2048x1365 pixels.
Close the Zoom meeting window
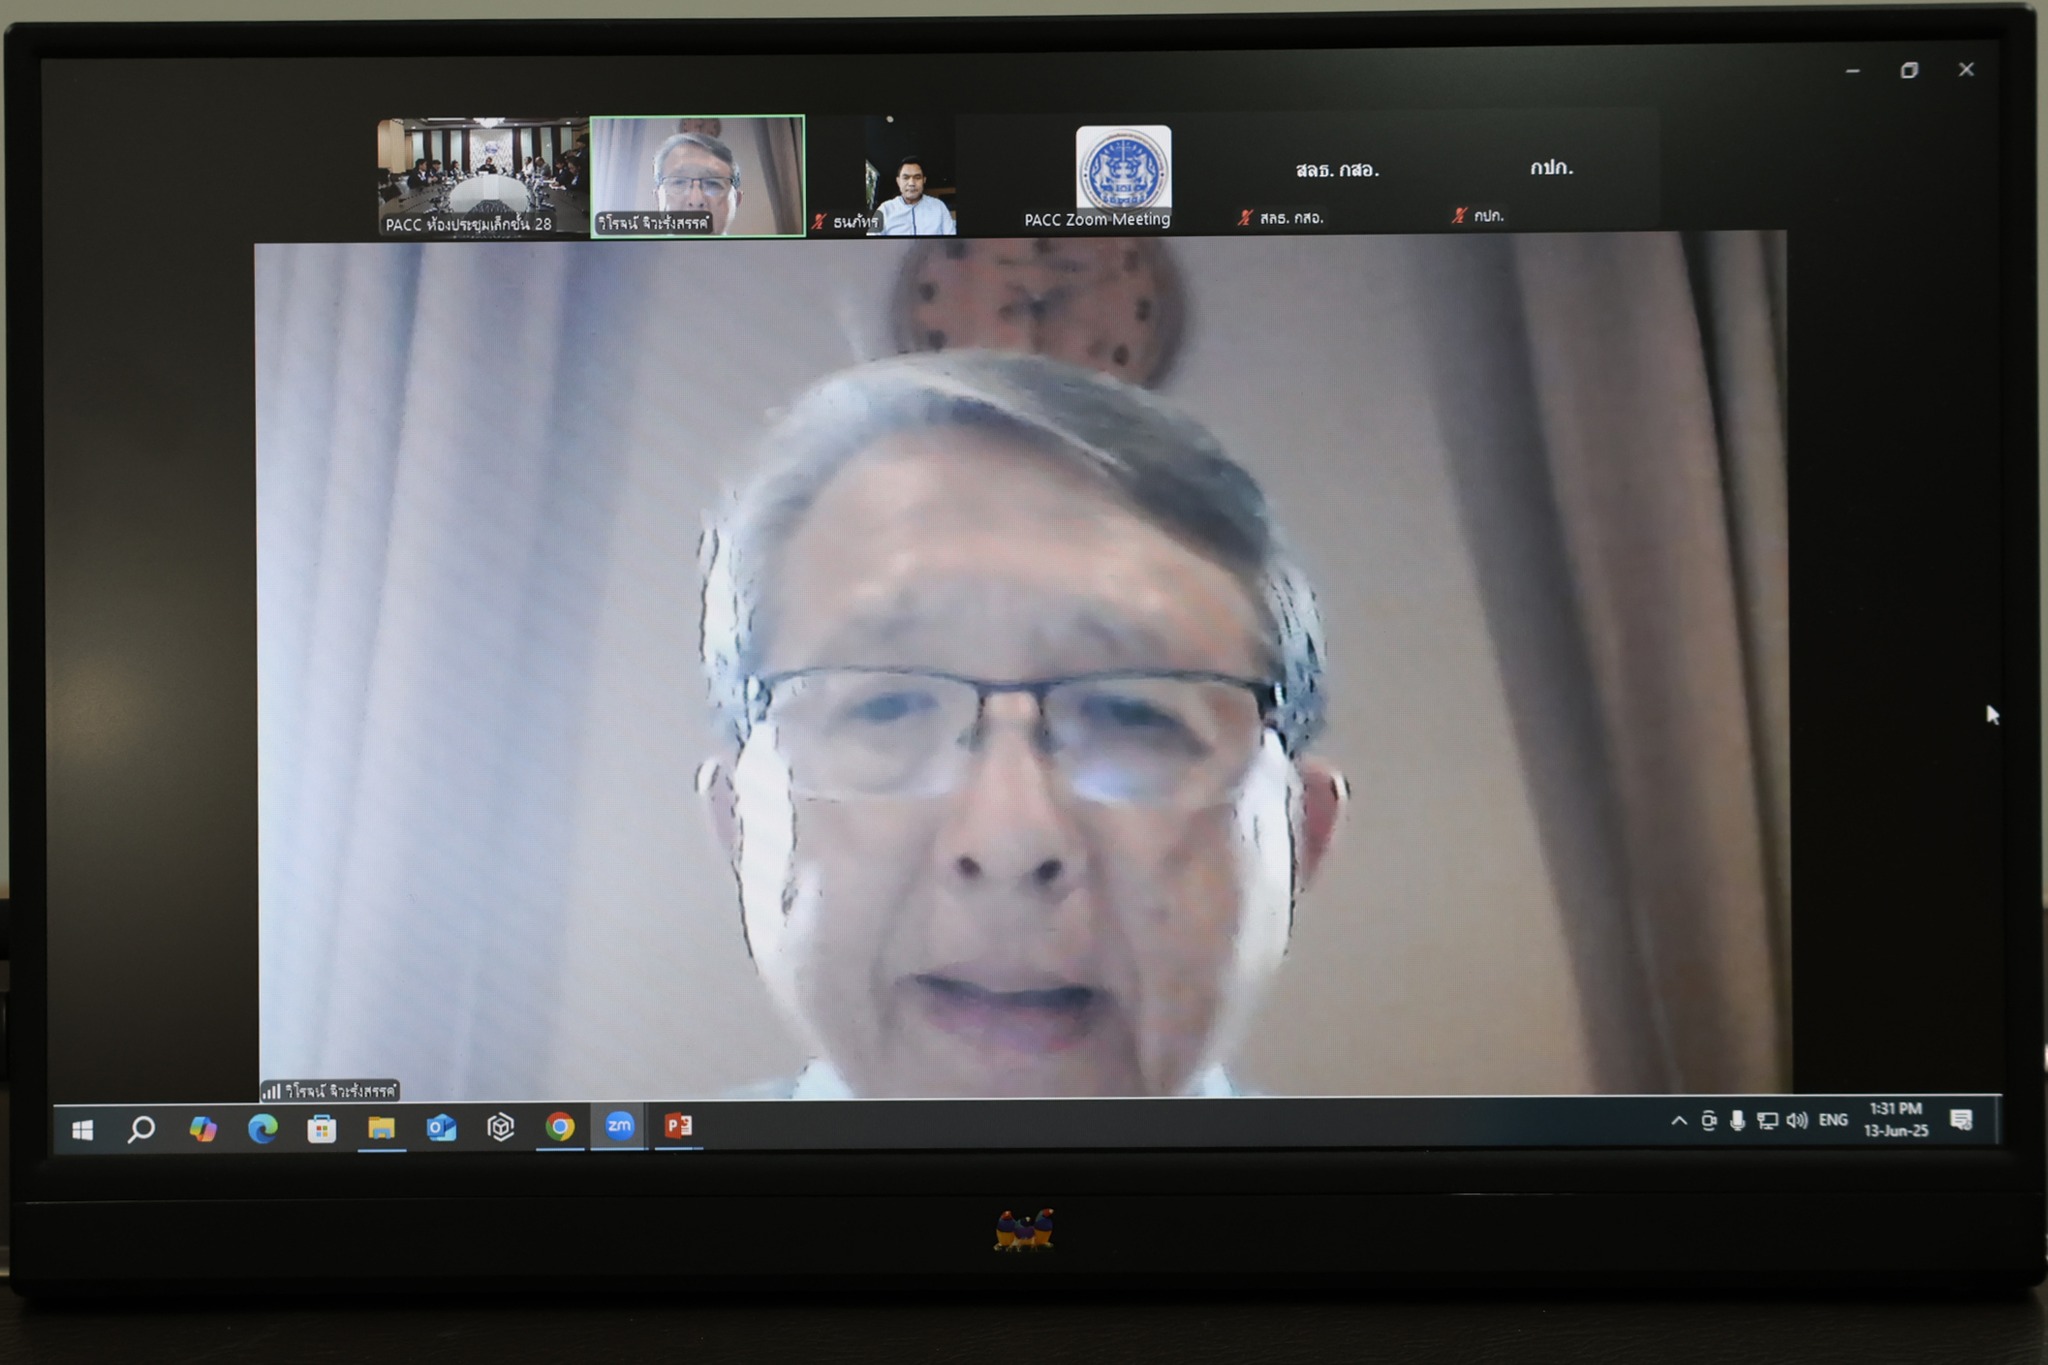(1966, 69)
